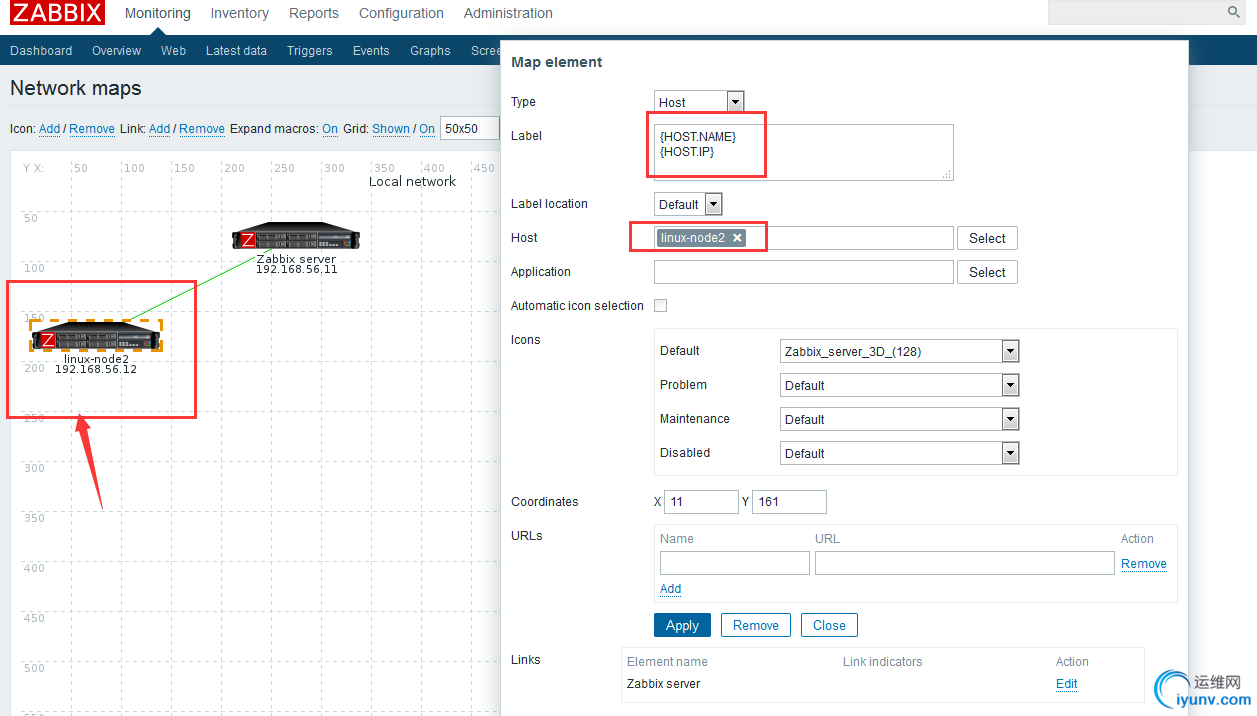
Task: Click the Apply button
Action: [683, 625]
